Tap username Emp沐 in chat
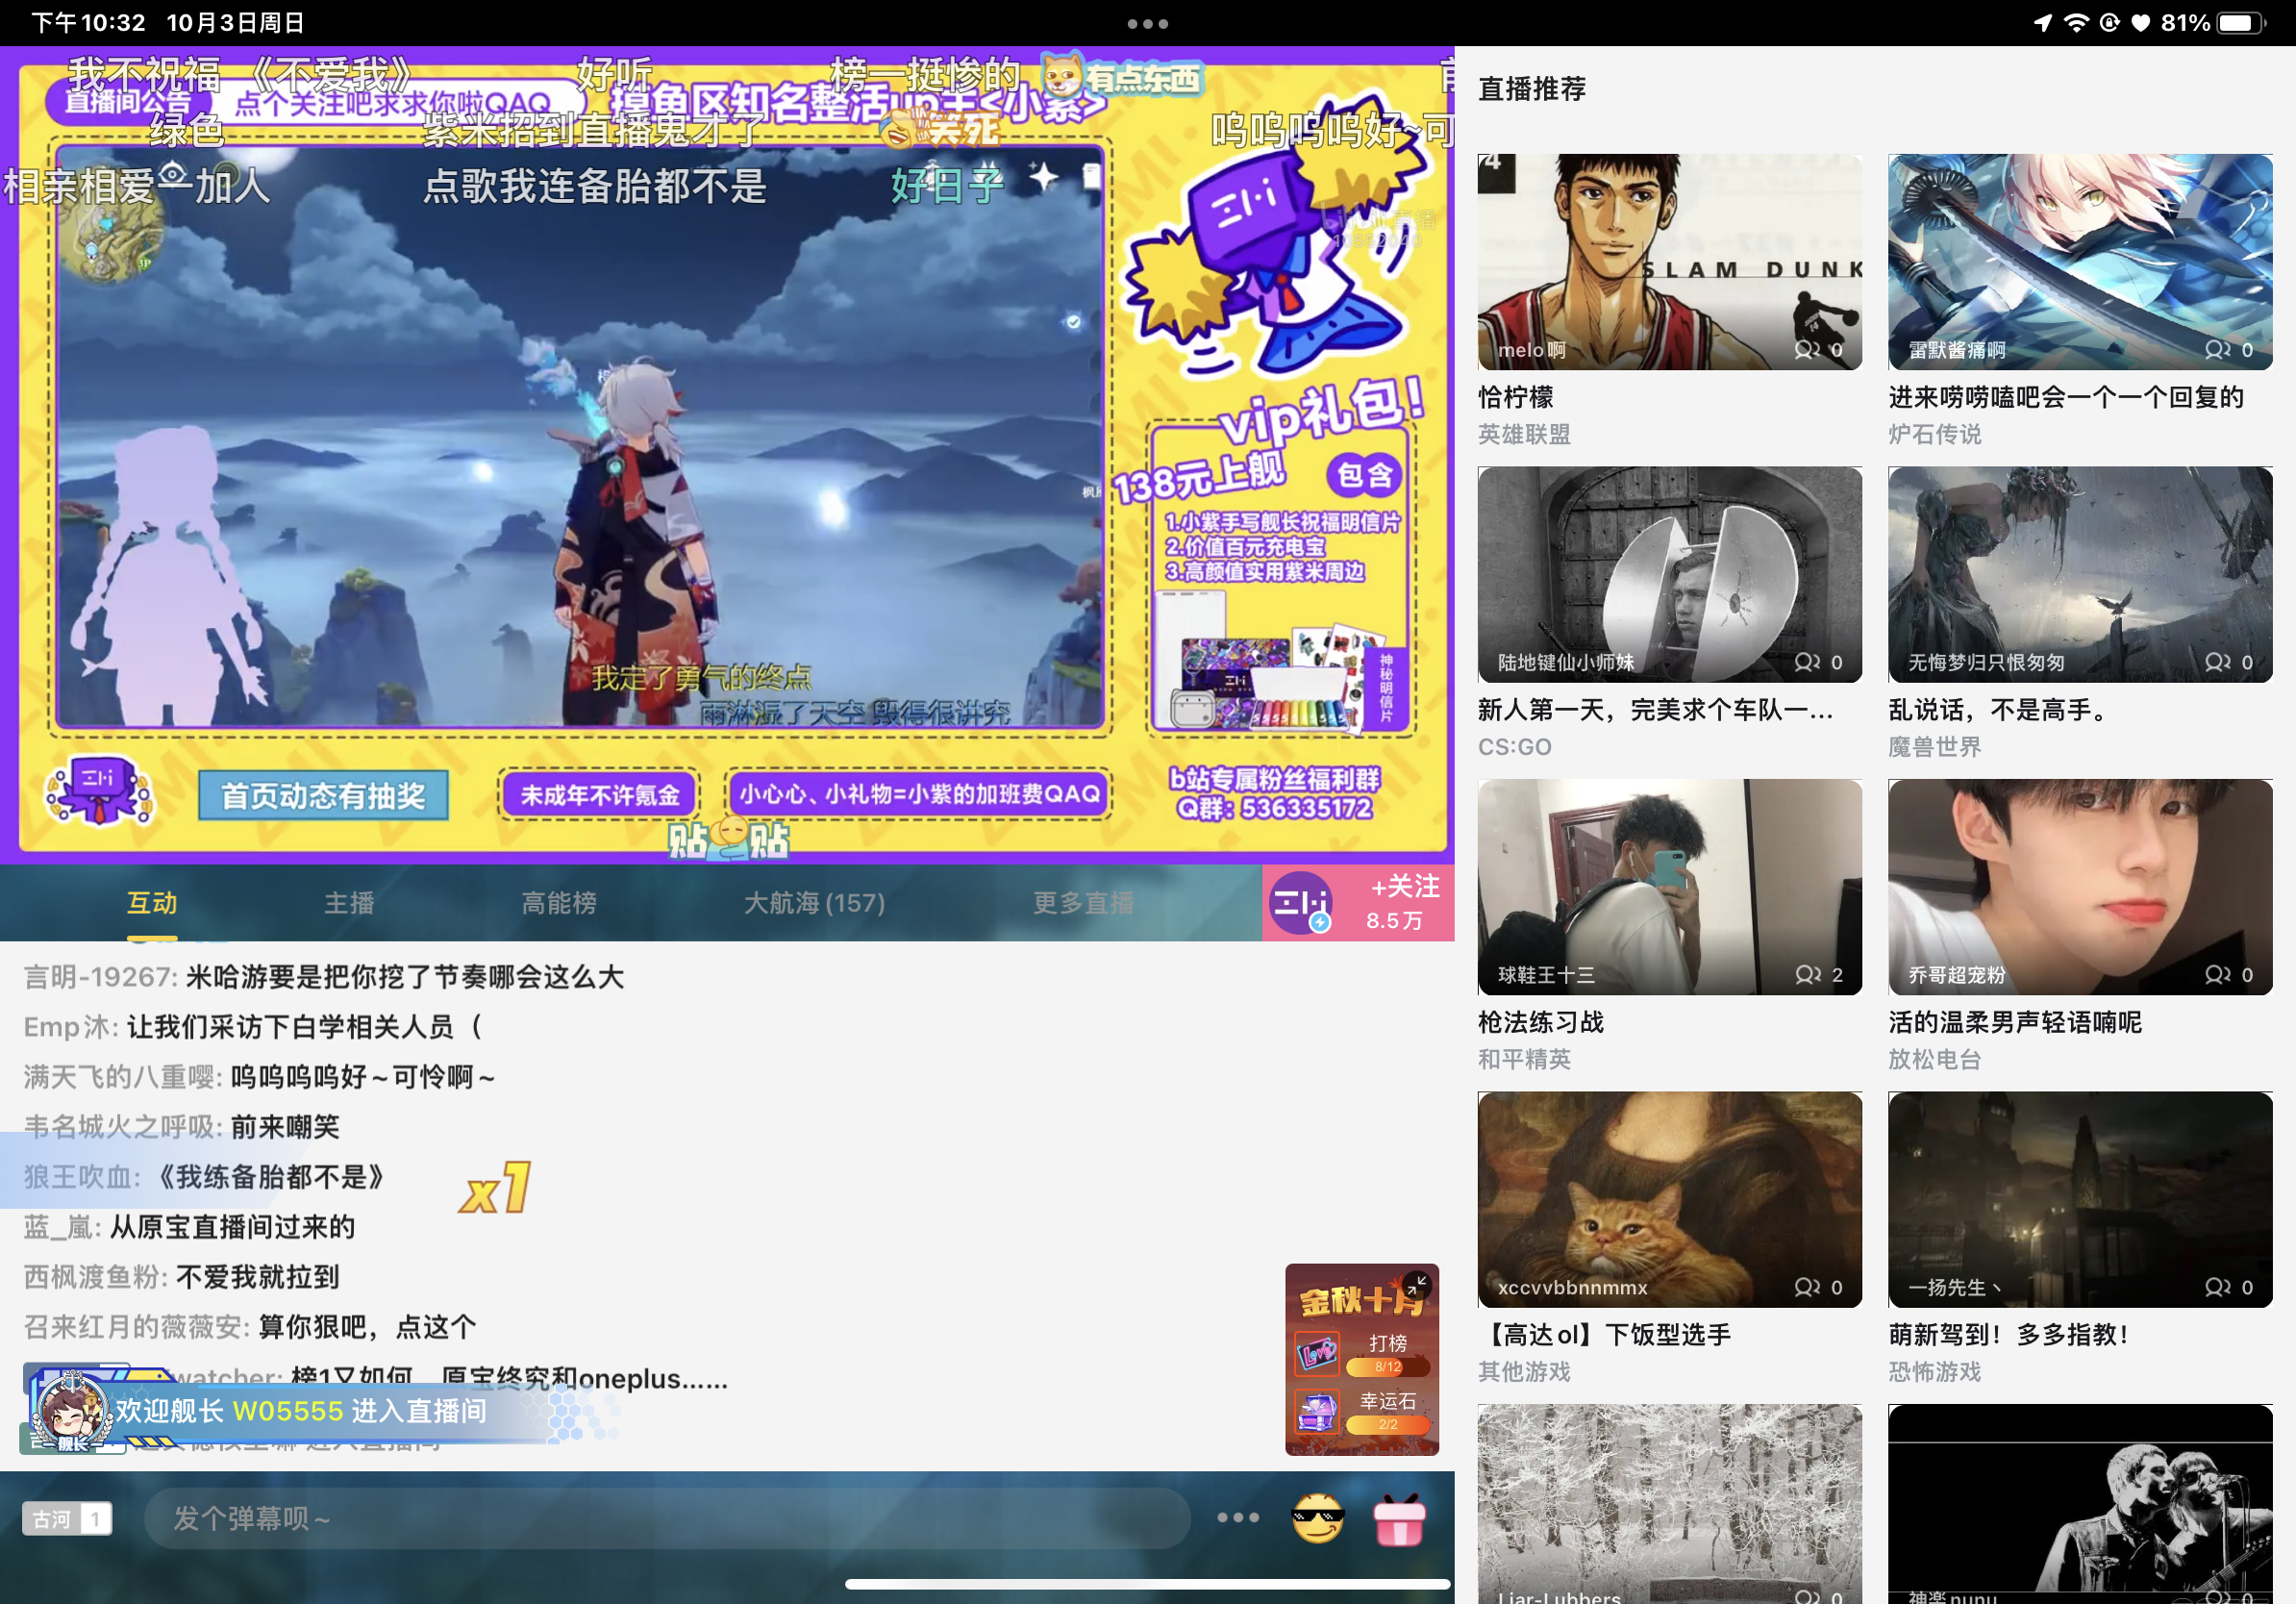The image size is (2296, 1604). 71,1027
